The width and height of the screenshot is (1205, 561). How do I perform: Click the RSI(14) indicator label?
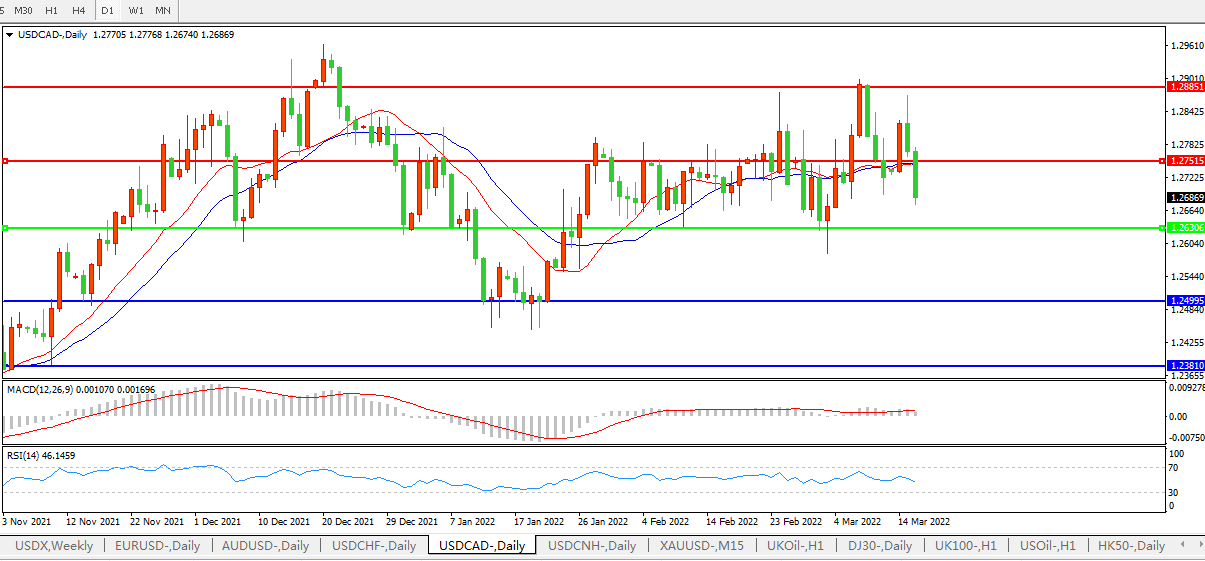[x=23, y=455]
